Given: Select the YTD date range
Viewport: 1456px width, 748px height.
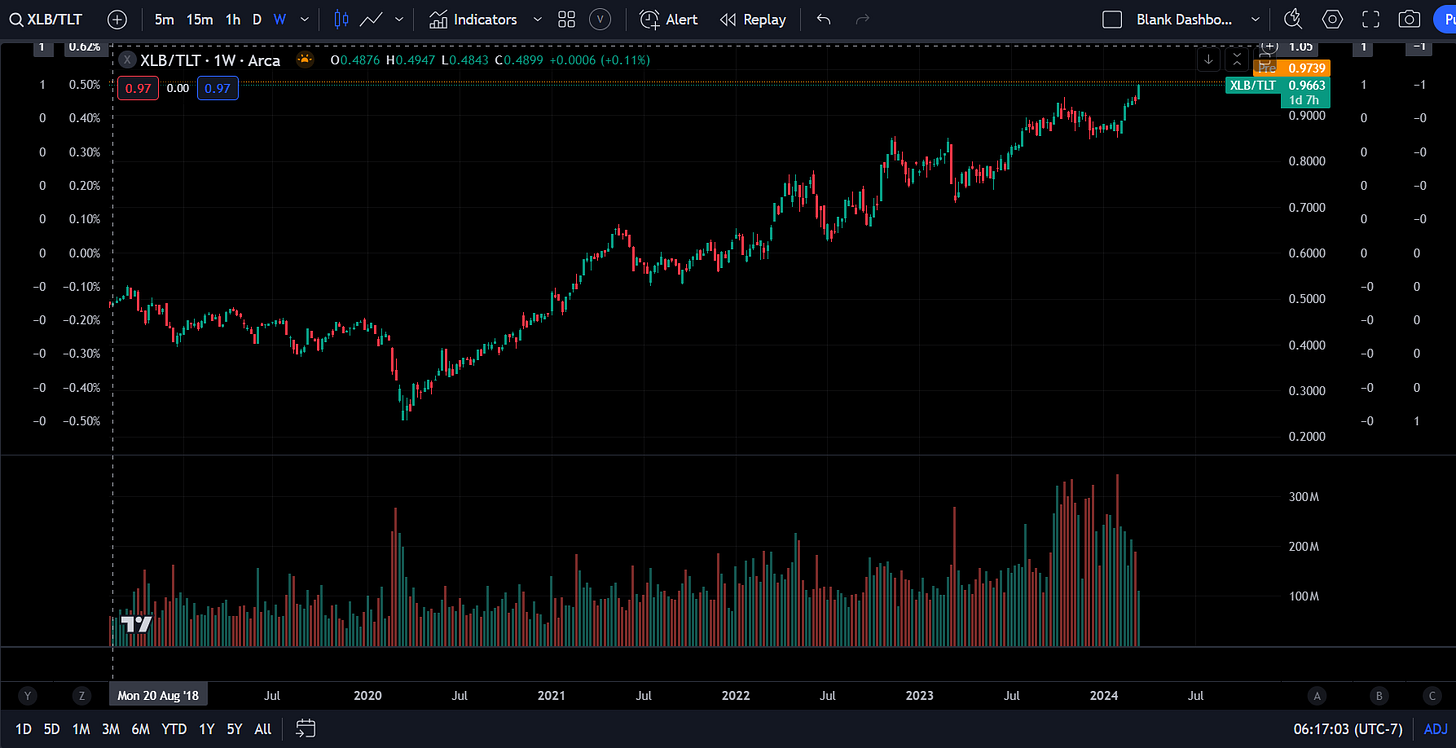Looking at the screenshot, I should pos(174,729).
